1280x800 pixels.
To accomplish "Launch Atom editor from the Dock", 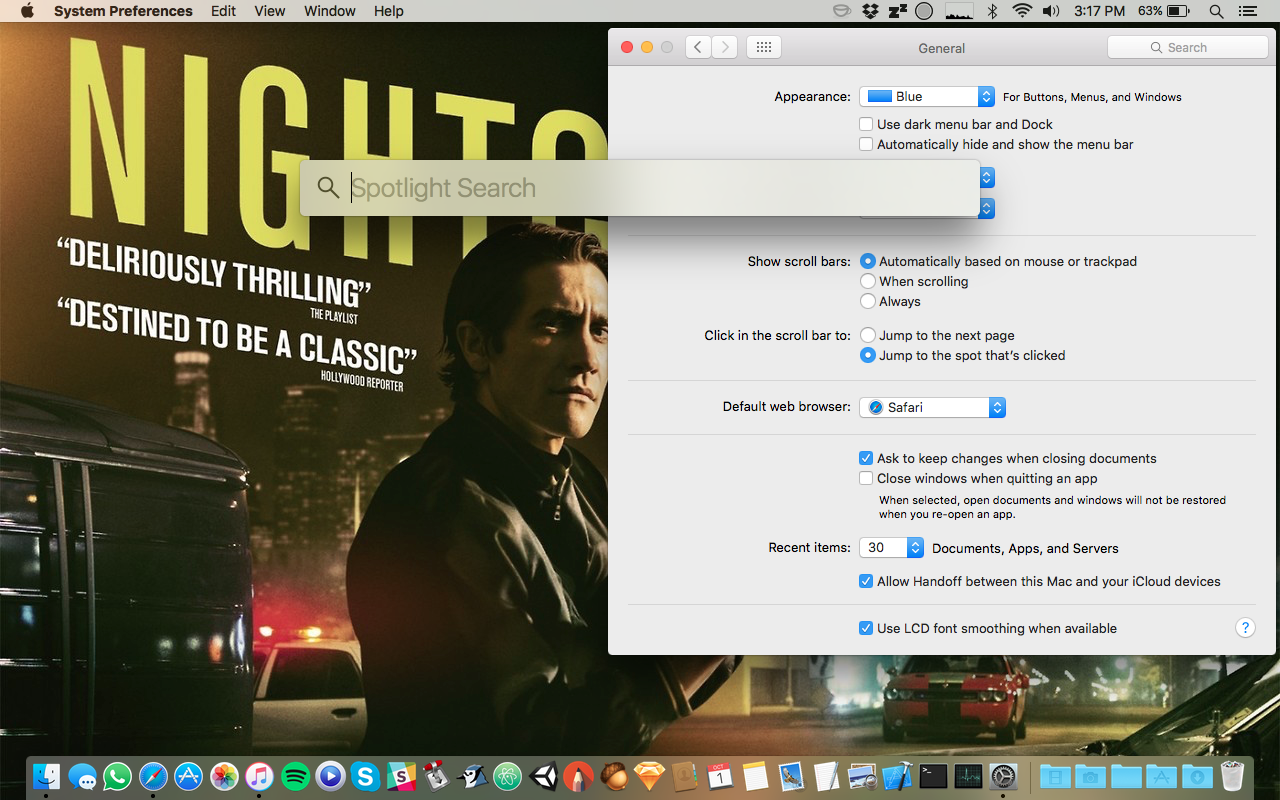I will [x=508, y=776].
